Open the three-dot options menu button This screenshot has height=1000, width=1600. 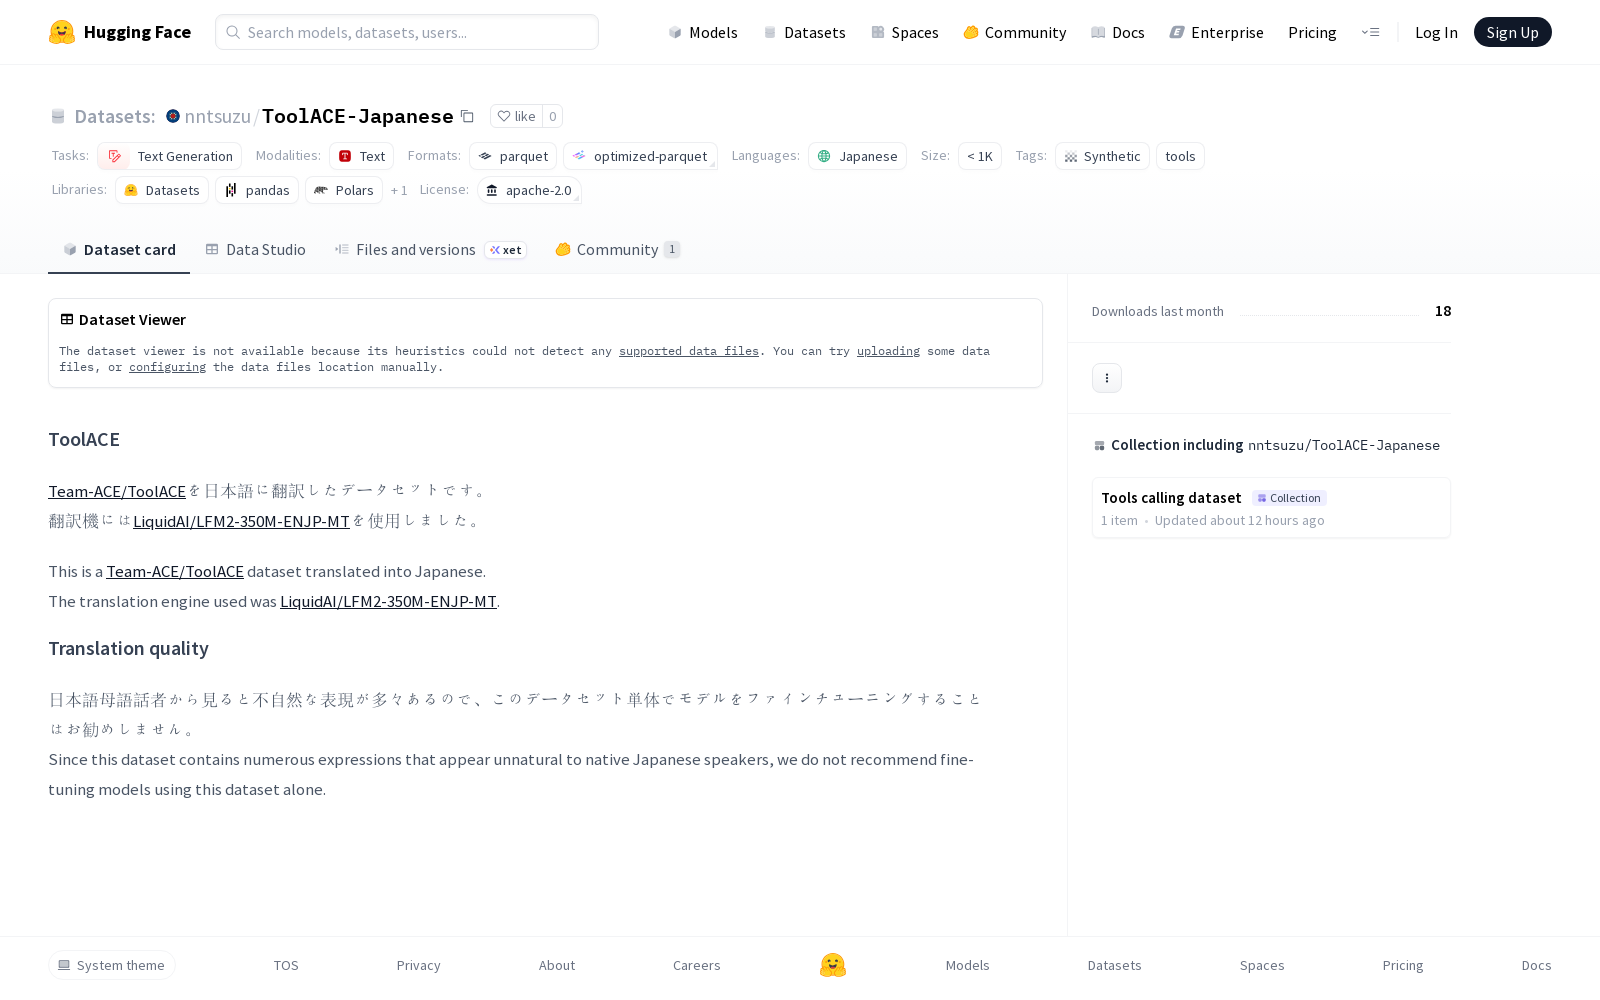pos(1107,378)
